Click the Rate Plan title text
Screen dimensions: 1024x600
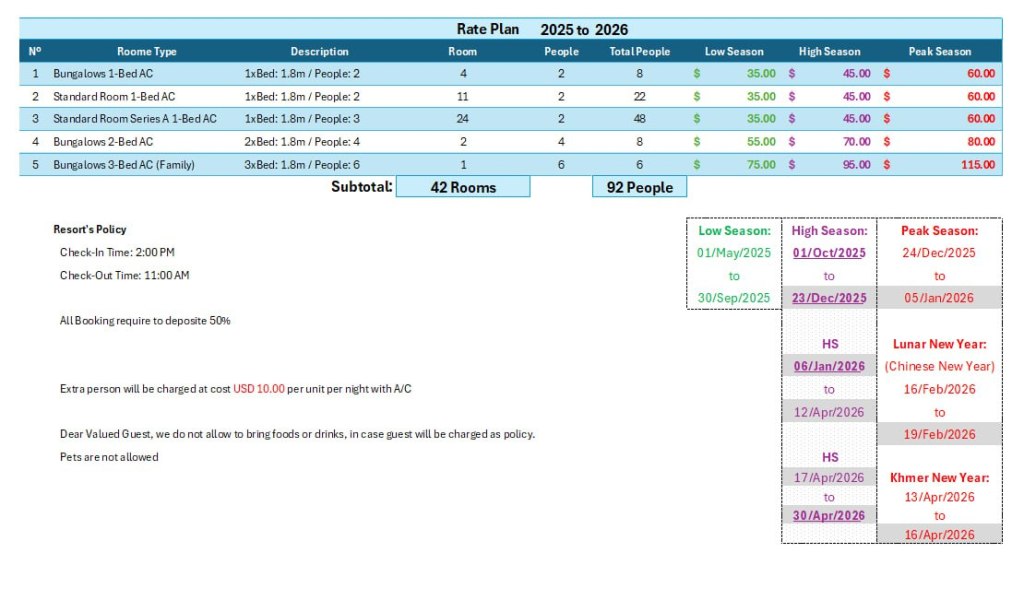[488, 29]
